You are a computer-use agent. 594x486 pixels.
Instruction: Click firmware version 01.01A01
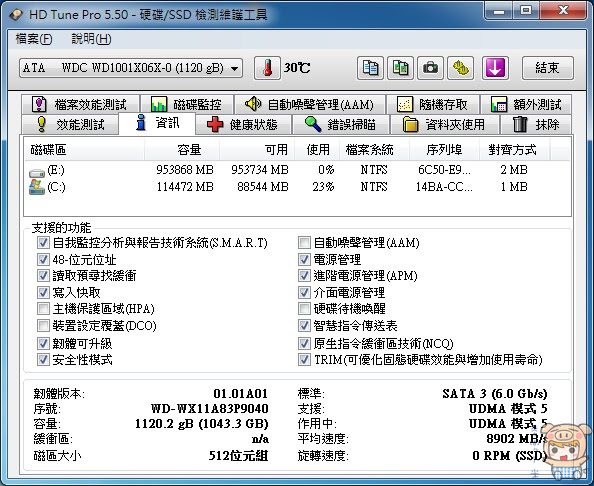241,394
